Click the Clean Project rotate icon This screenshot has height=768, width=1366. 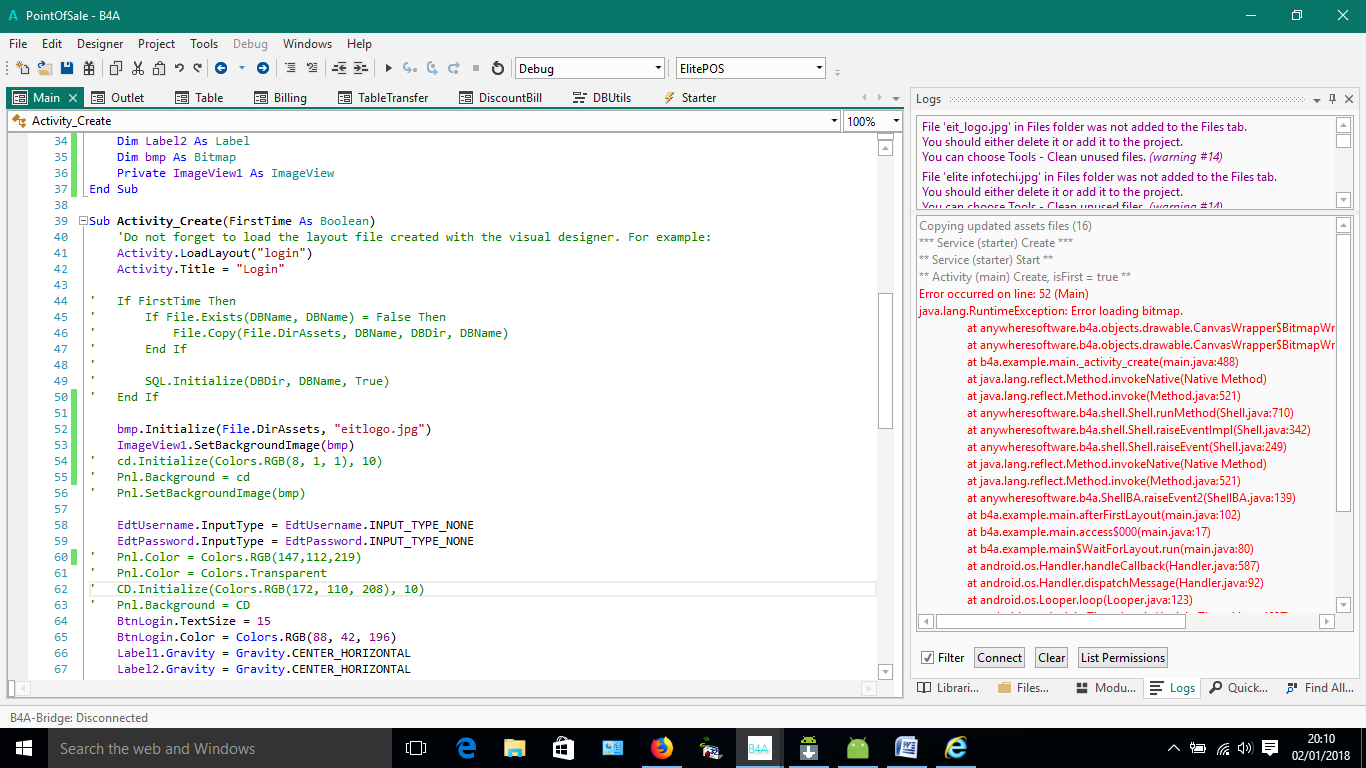pos(498,68)
